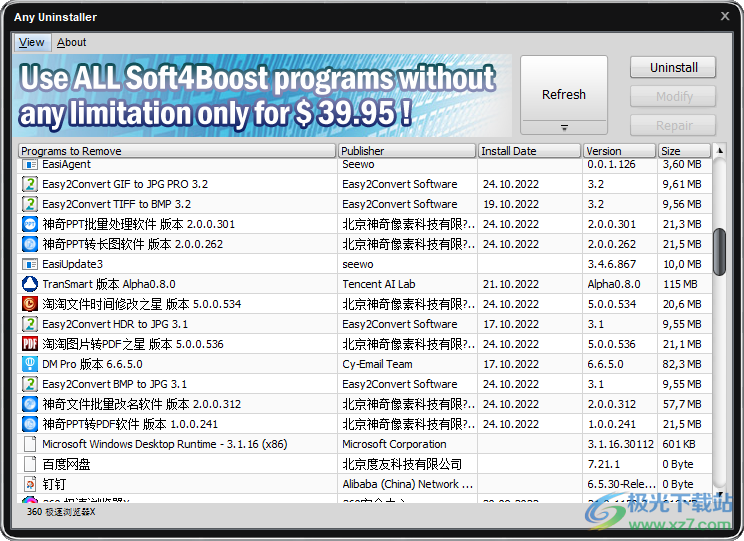Click the 淘淘图片转PDF之星 PDF icon
Screen dimensions: 744x541
[x=30, y=344]
